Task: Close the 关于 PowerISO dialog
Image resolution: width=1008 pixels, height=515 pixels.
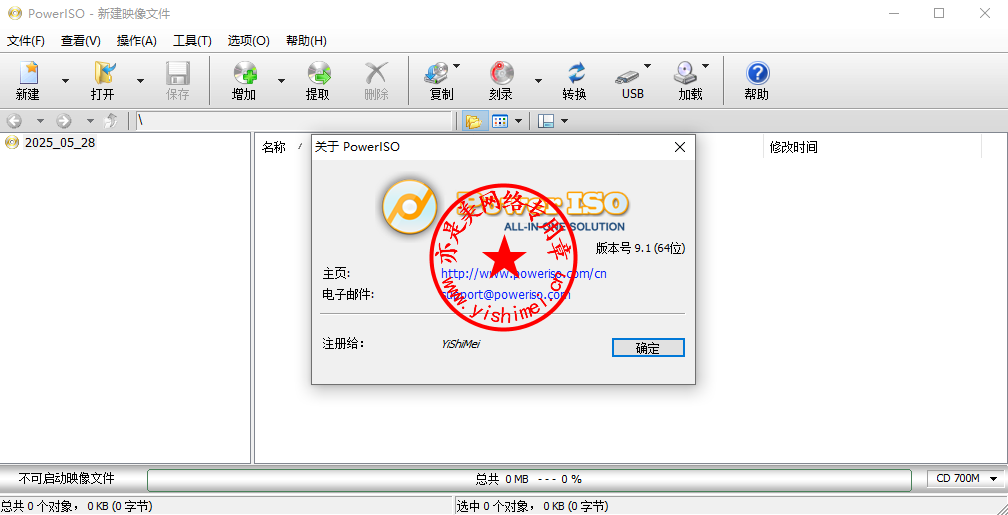Action: [x=680, y=147]
